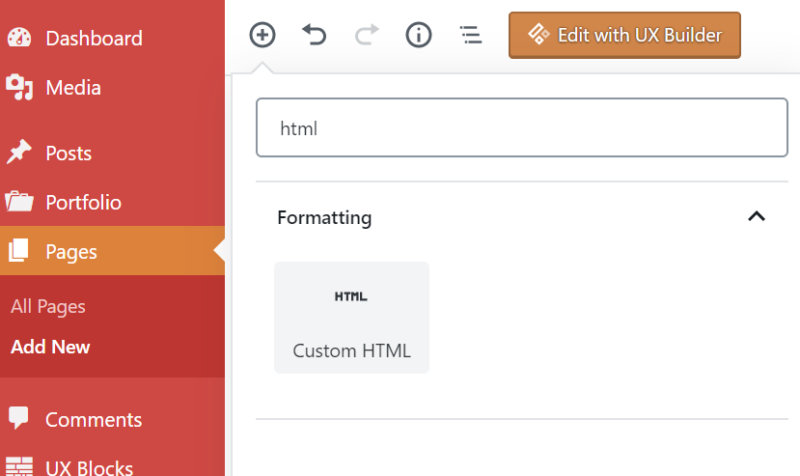Open the content info icon

click(x=419, y=35)
